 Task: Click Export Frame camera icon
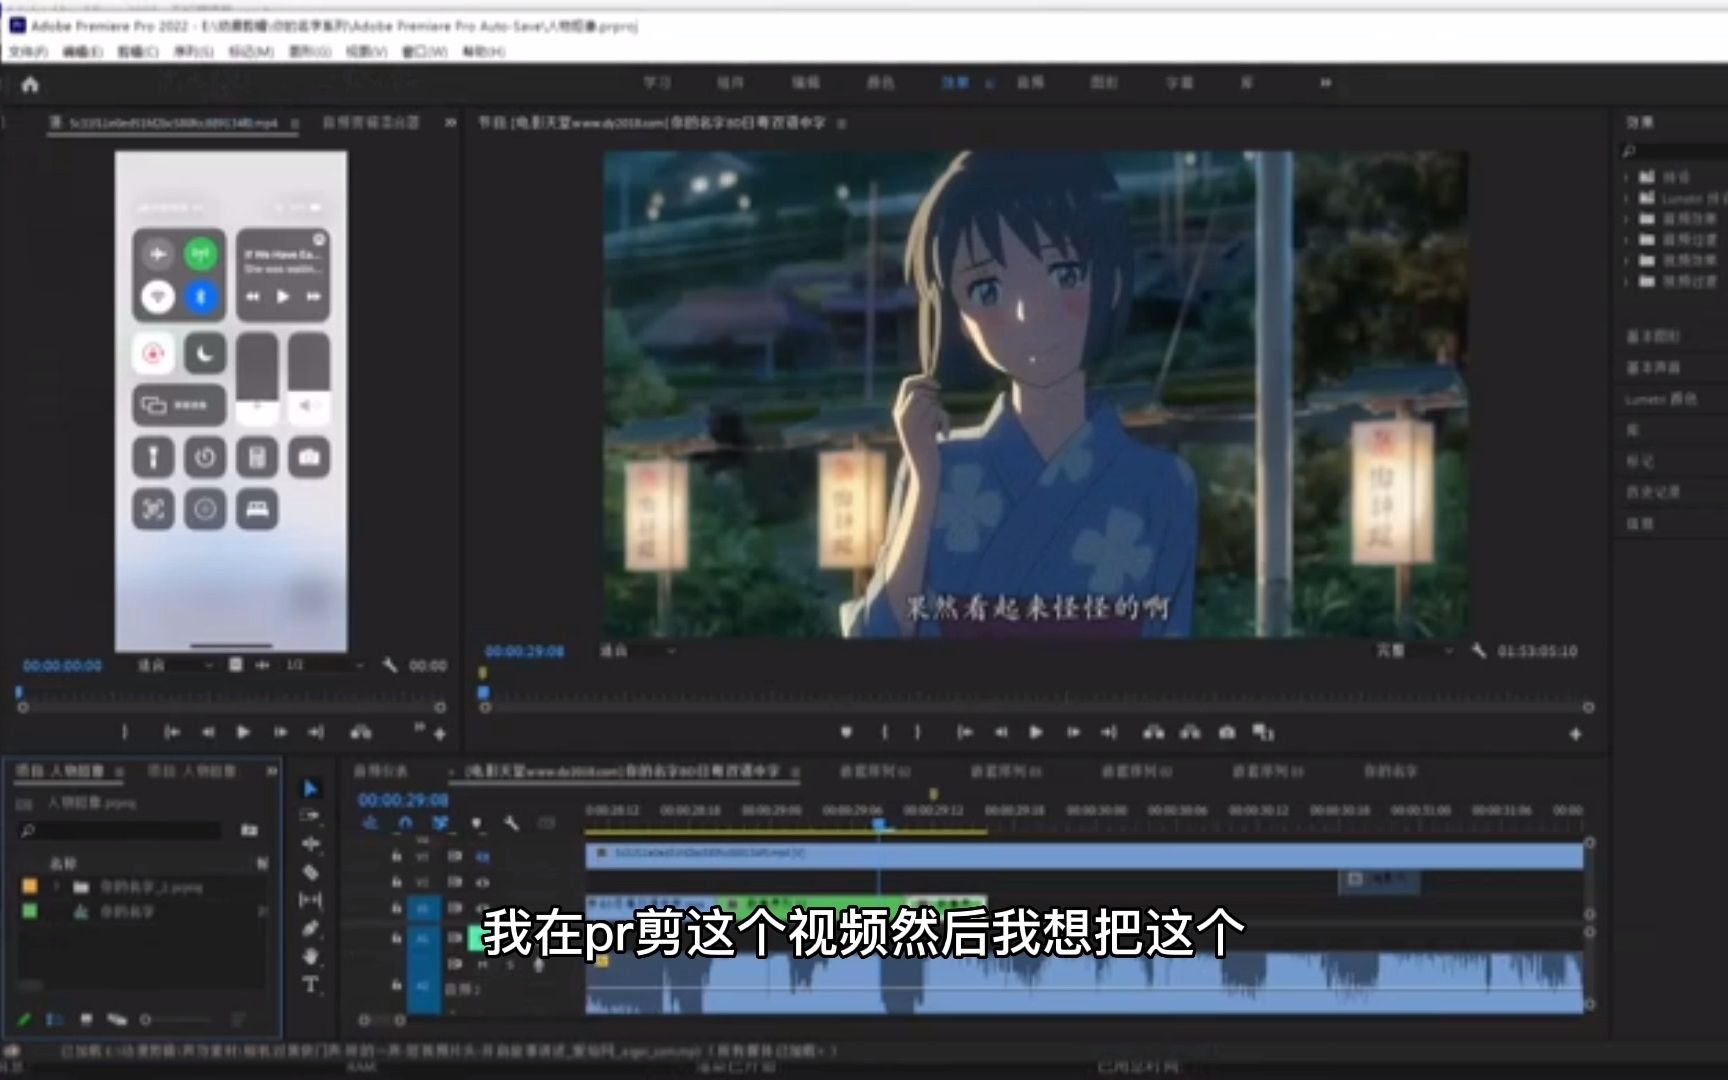pyautogui.click(x=1227, y=733)
